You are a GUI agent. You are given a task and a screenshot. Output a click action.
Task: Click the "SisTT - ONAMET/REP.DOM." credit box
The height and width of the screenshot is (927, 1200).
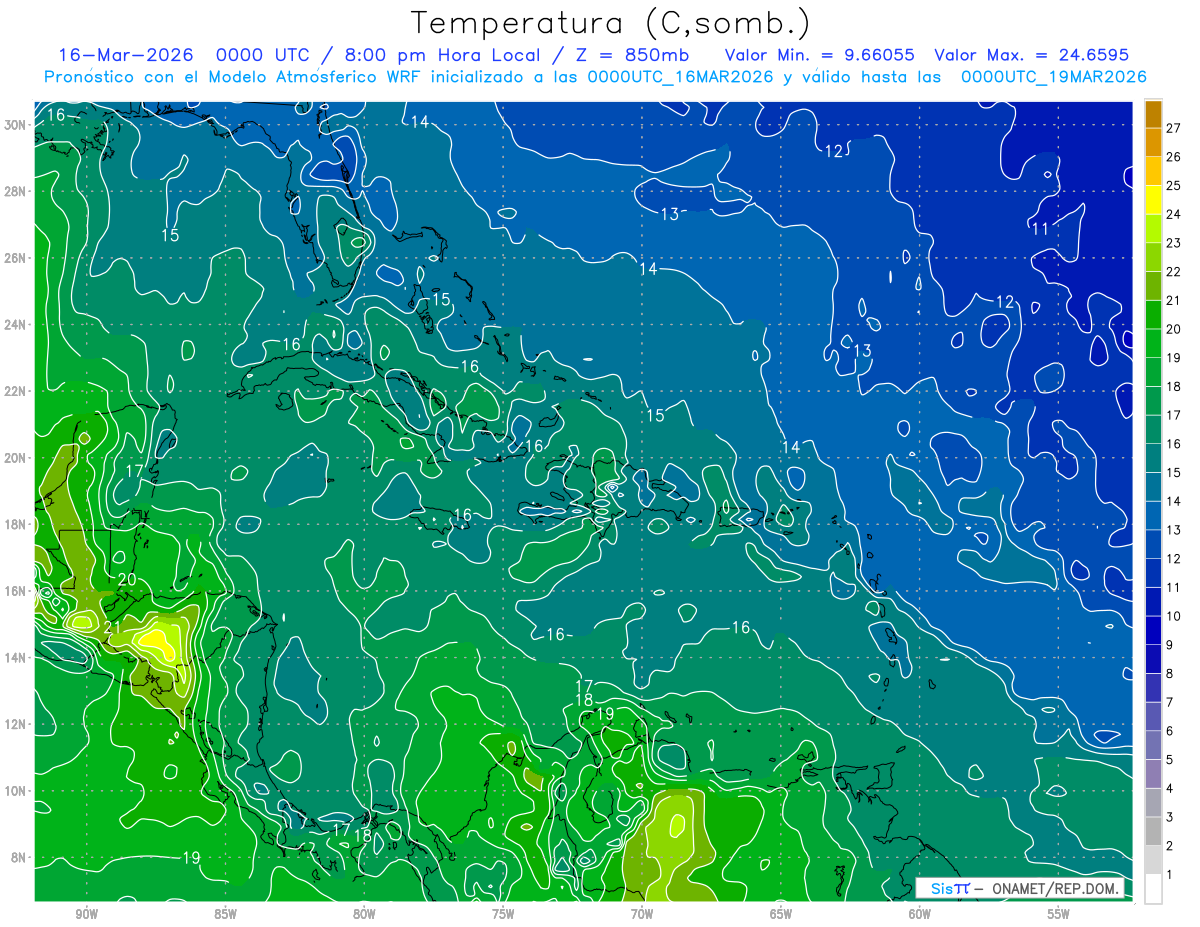tap(1019, 888)
